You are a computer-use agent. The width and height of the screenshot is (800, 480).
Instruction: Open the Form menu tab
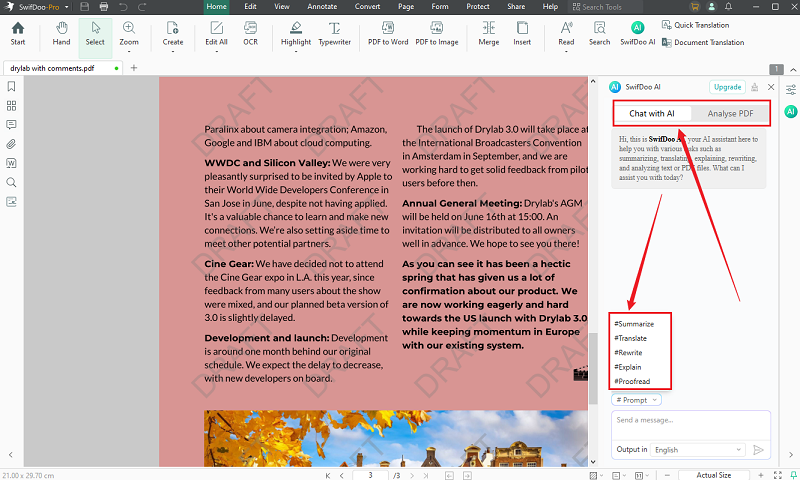[440, 7]
